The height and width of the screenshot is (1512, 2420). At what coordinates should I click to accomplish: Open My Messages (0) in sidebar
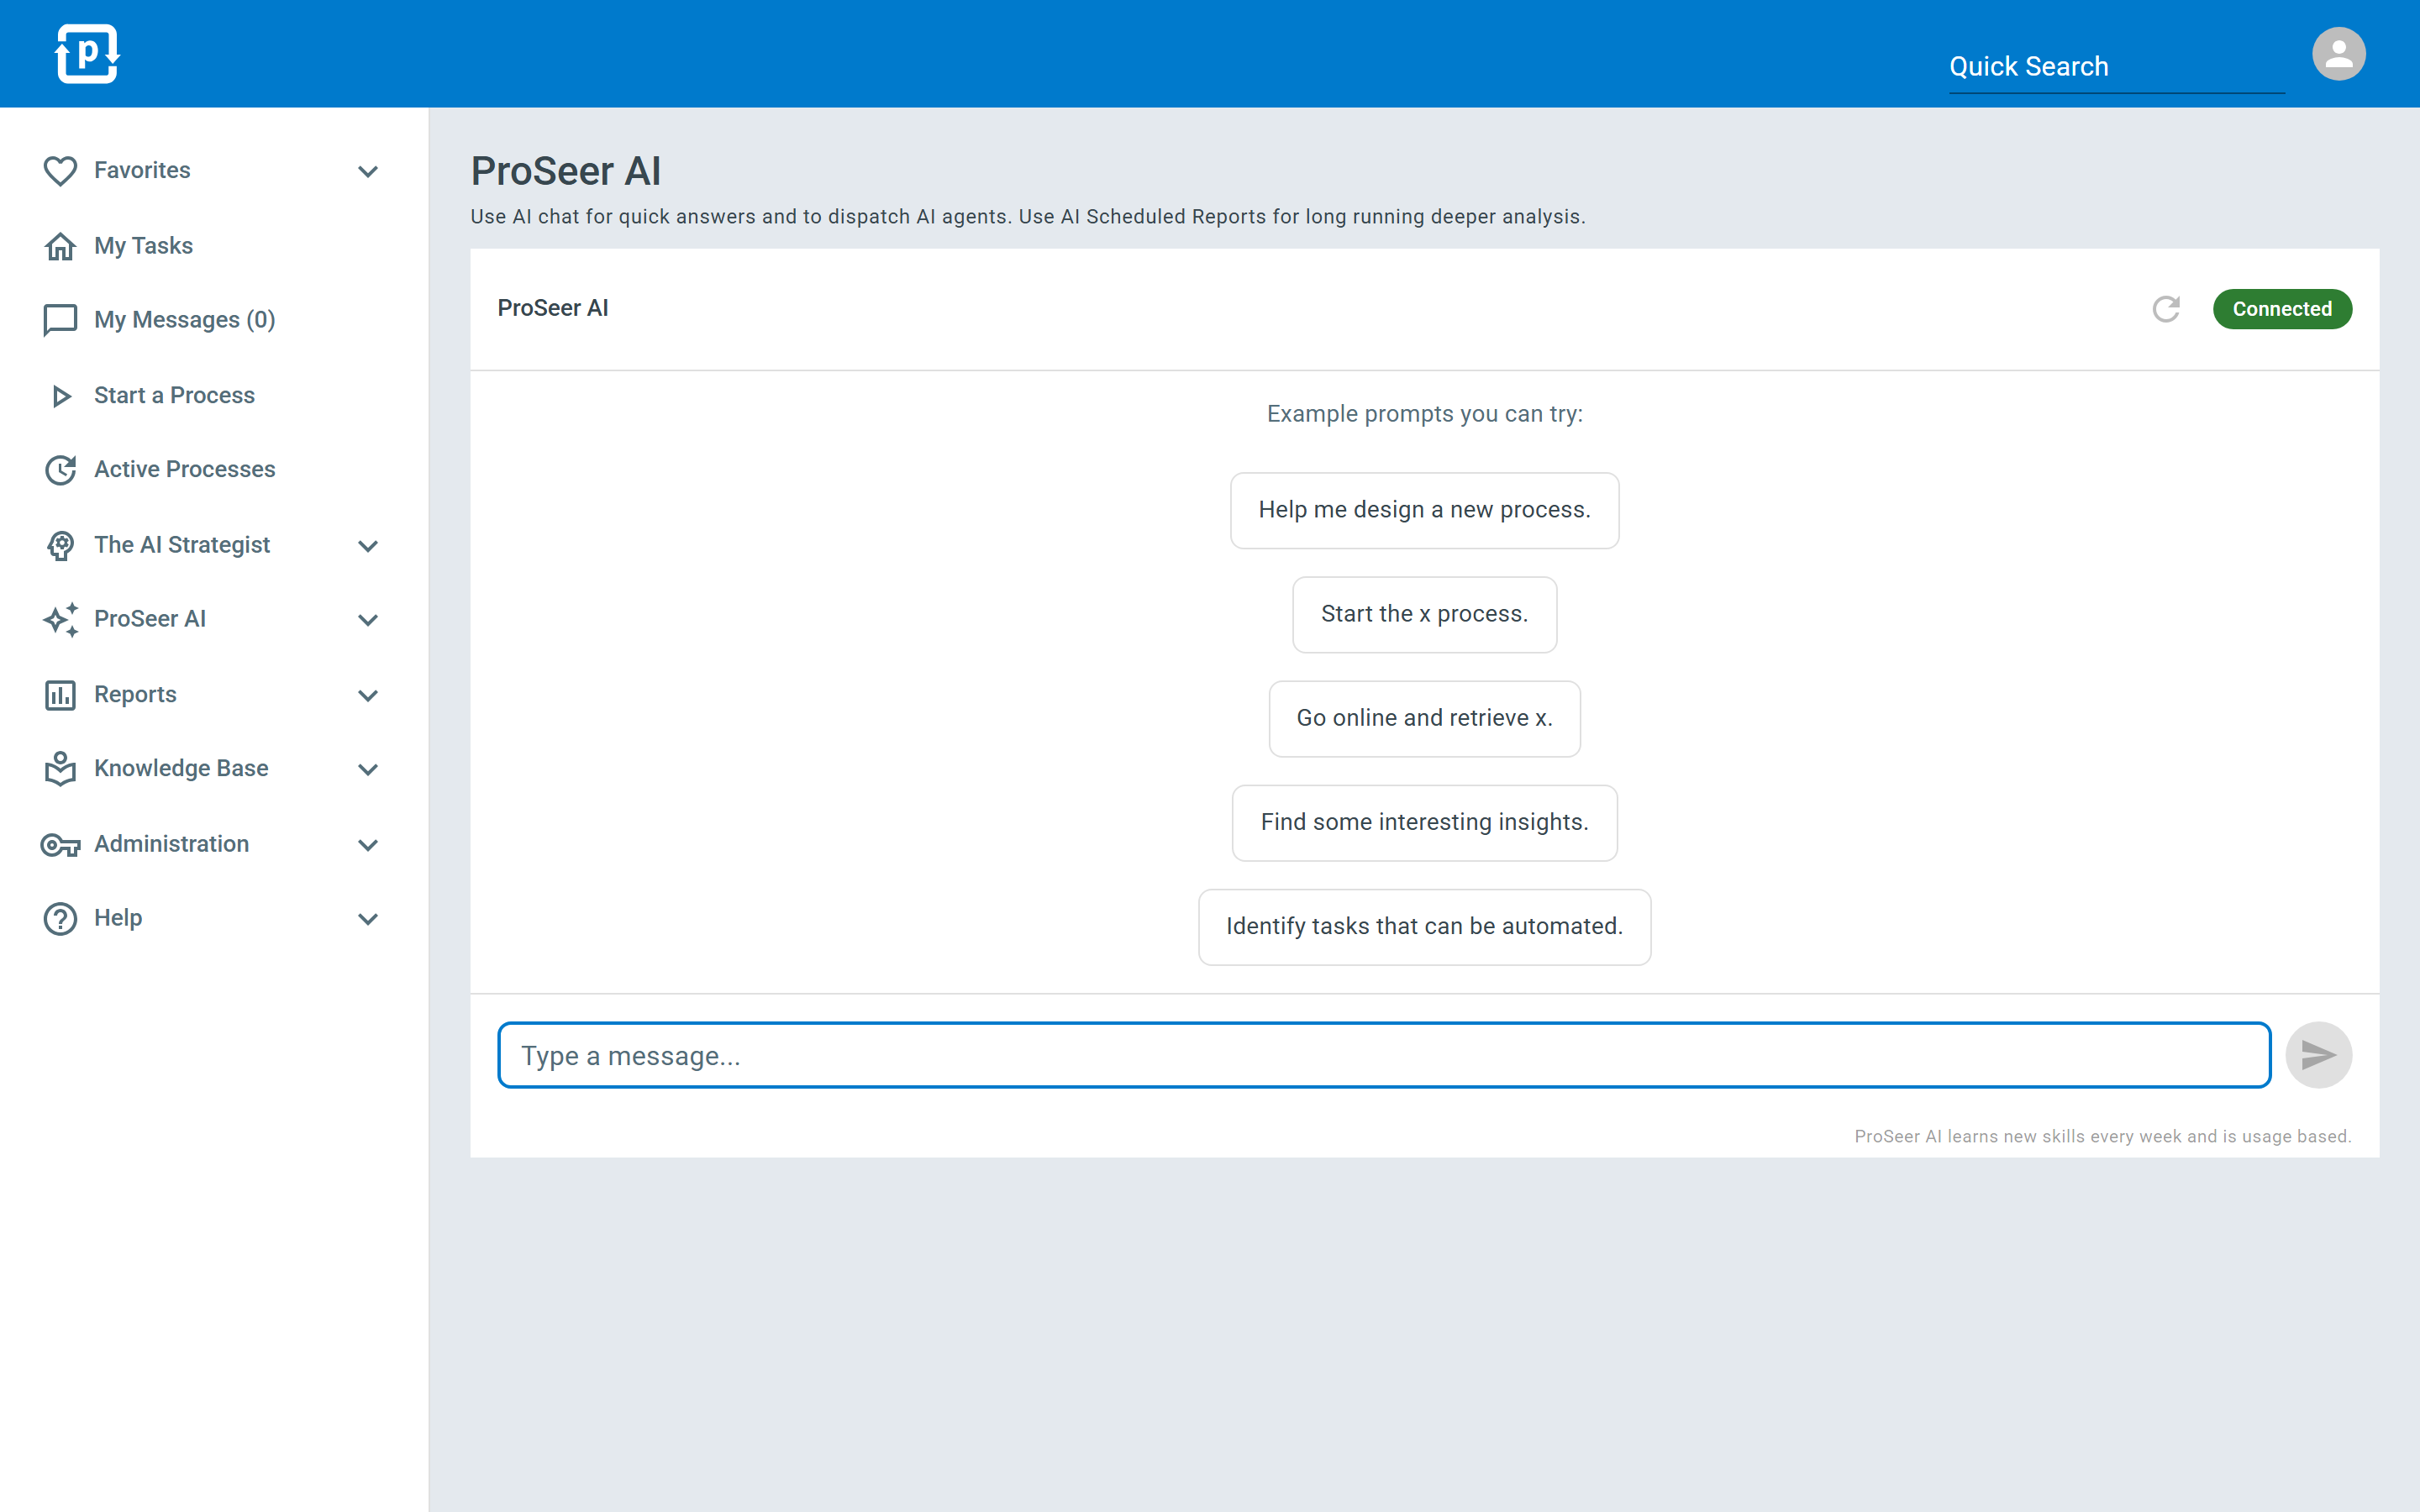(x=184, y=320)
